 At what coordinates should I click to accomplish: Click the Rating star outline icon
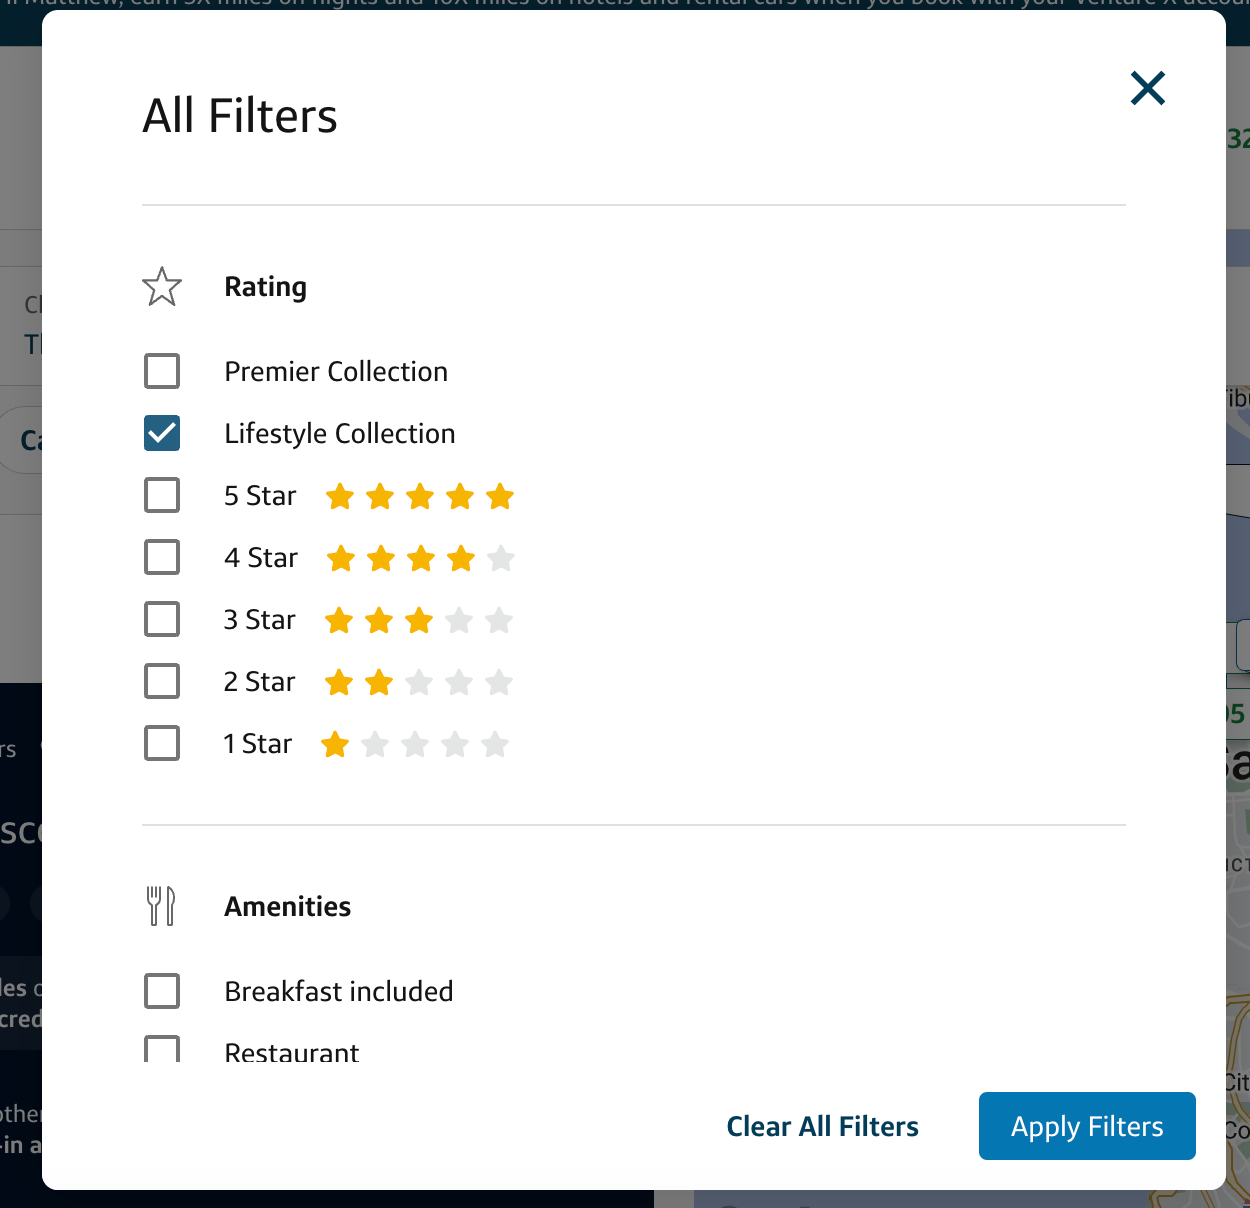pyautogui.click(x=162, y=287)
